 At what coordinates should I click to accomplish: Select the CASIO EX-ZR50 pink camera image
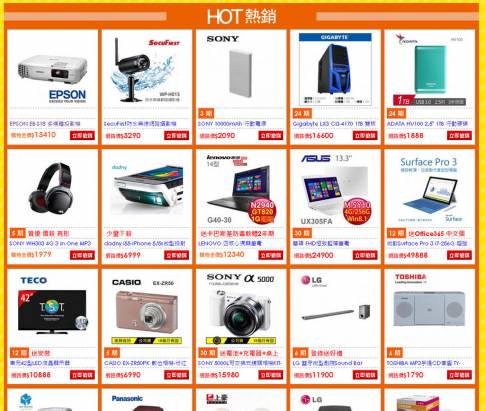tap(147, 309)
